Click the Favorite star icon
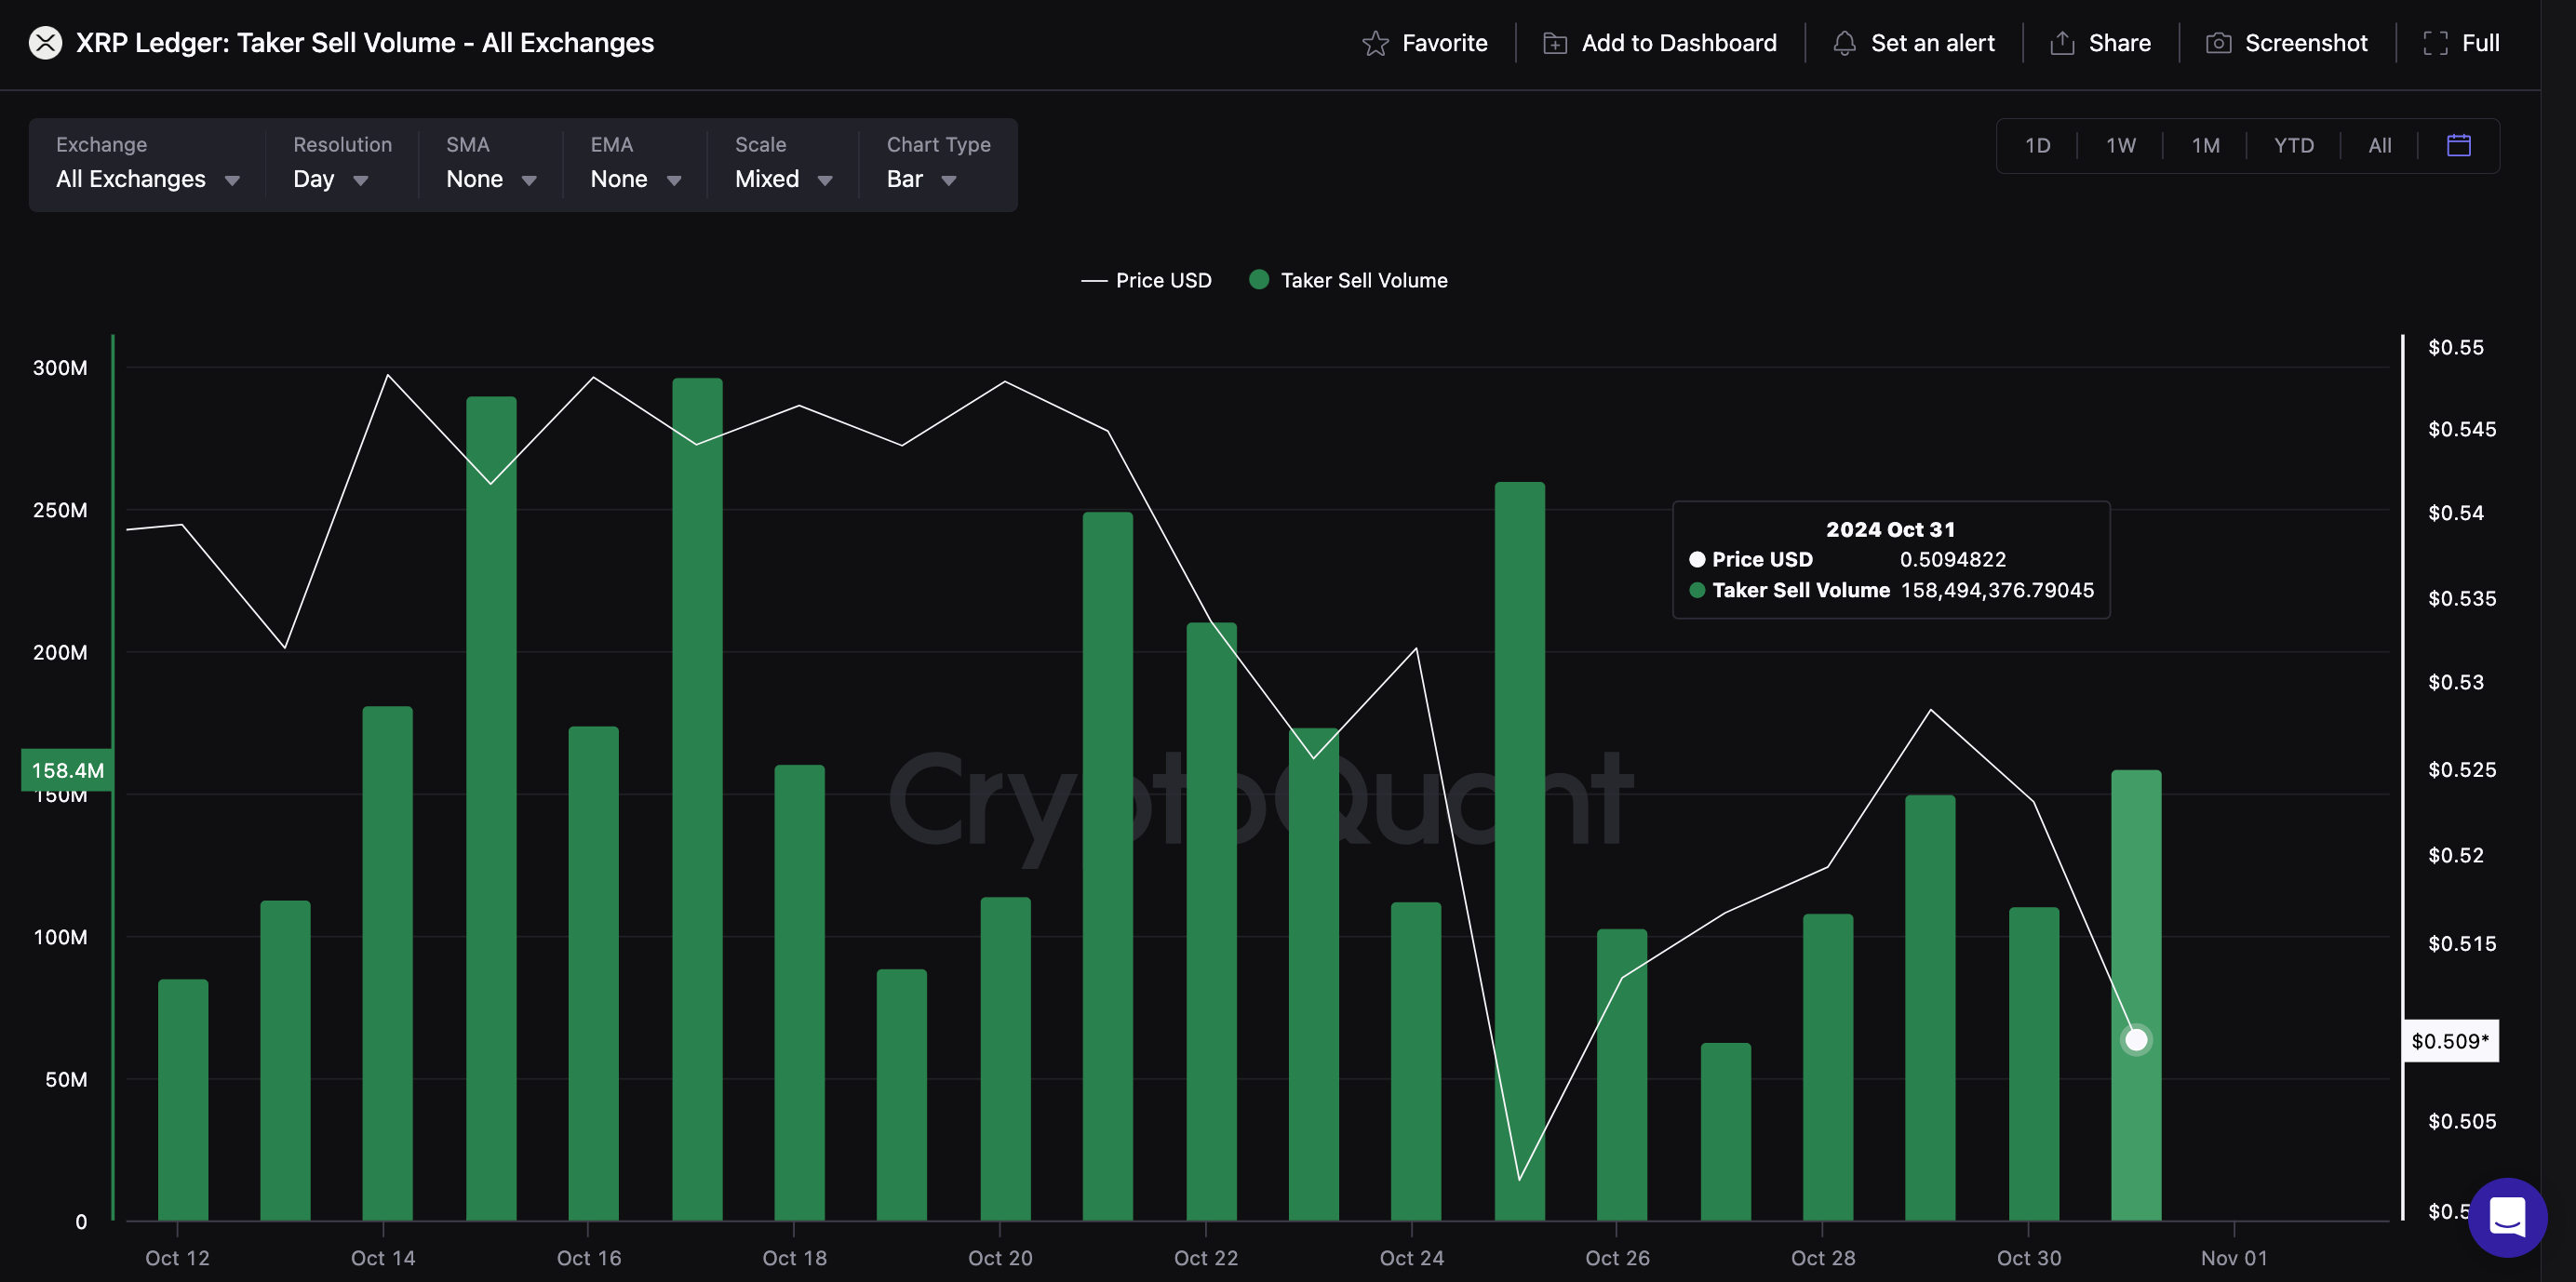2576x1282 pixels. (x=1375, y=43)
